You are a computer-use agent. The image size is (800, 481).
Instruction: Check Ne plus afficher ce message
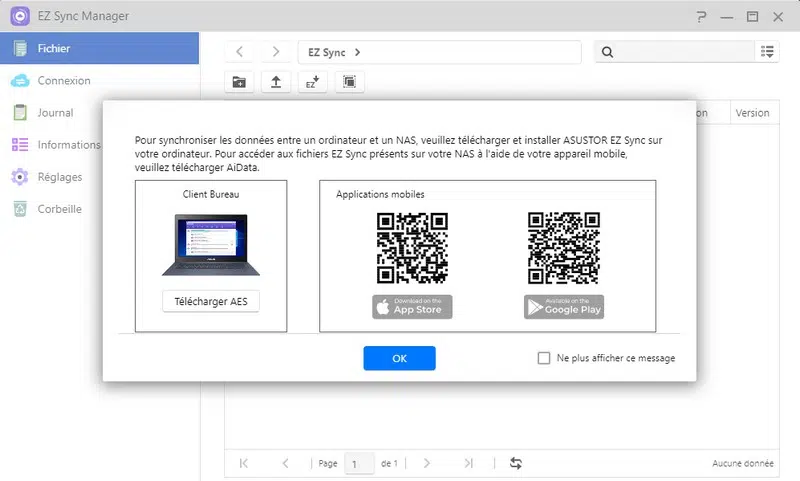544,358
